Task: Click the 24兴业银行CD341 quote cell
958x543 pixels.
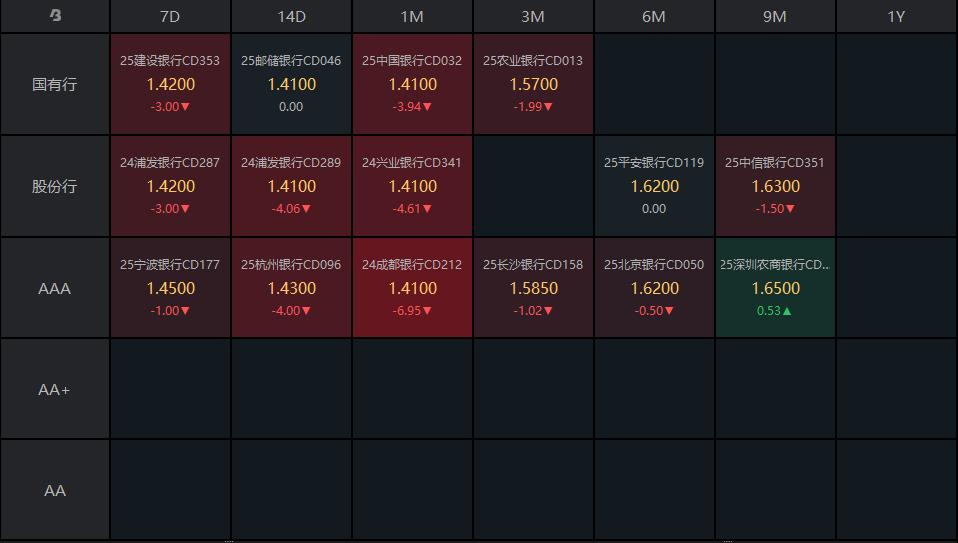Action: tap(412, 186)
